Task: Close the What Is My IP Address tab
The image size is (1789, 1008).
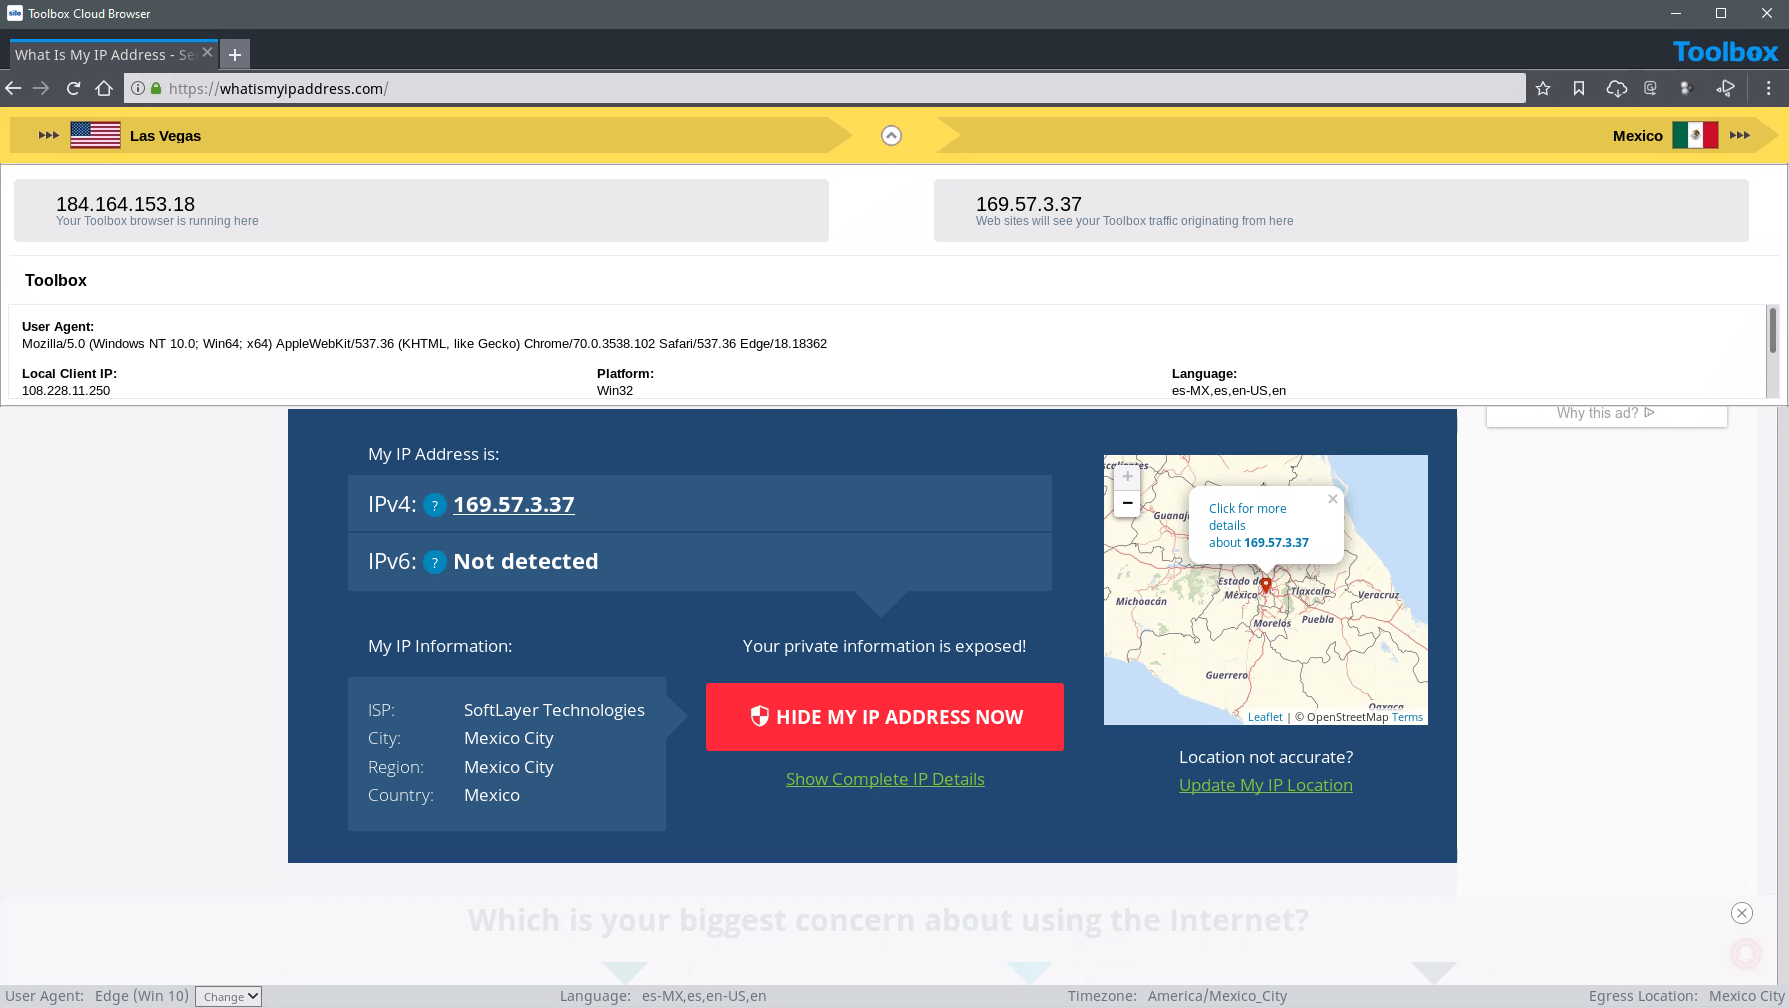Action: point(208,52)
